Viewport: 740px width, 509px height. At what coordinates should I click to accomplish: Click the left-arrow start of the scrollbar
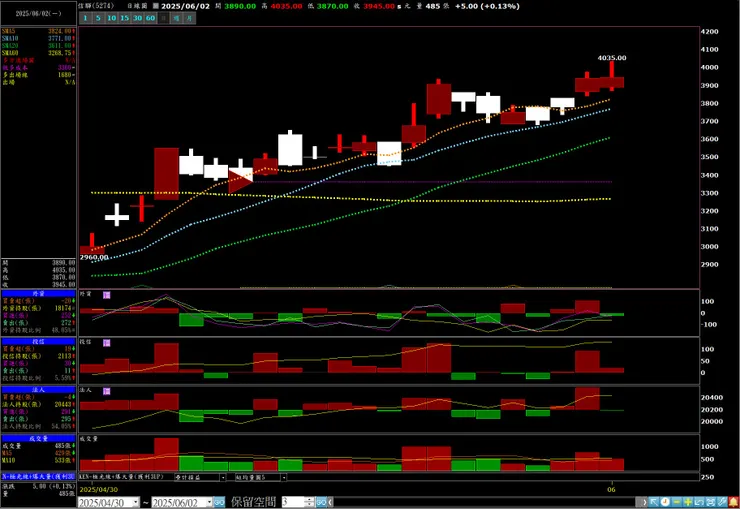tap(330, 502)
